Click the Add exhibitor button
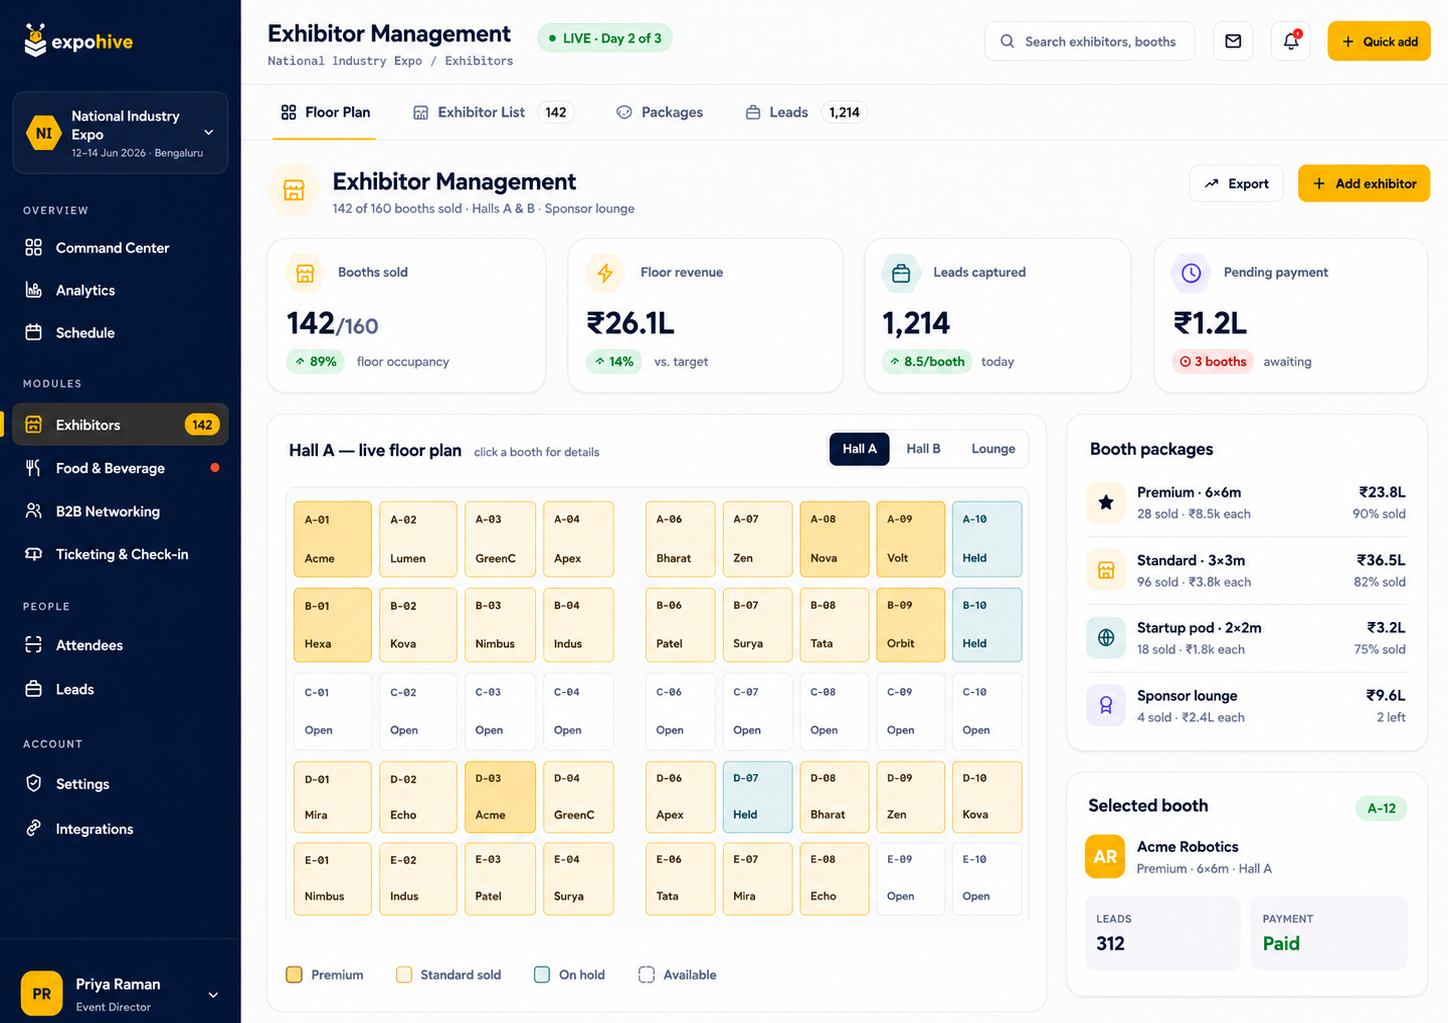The image size is (1448, 1023). coord(1364,183)
